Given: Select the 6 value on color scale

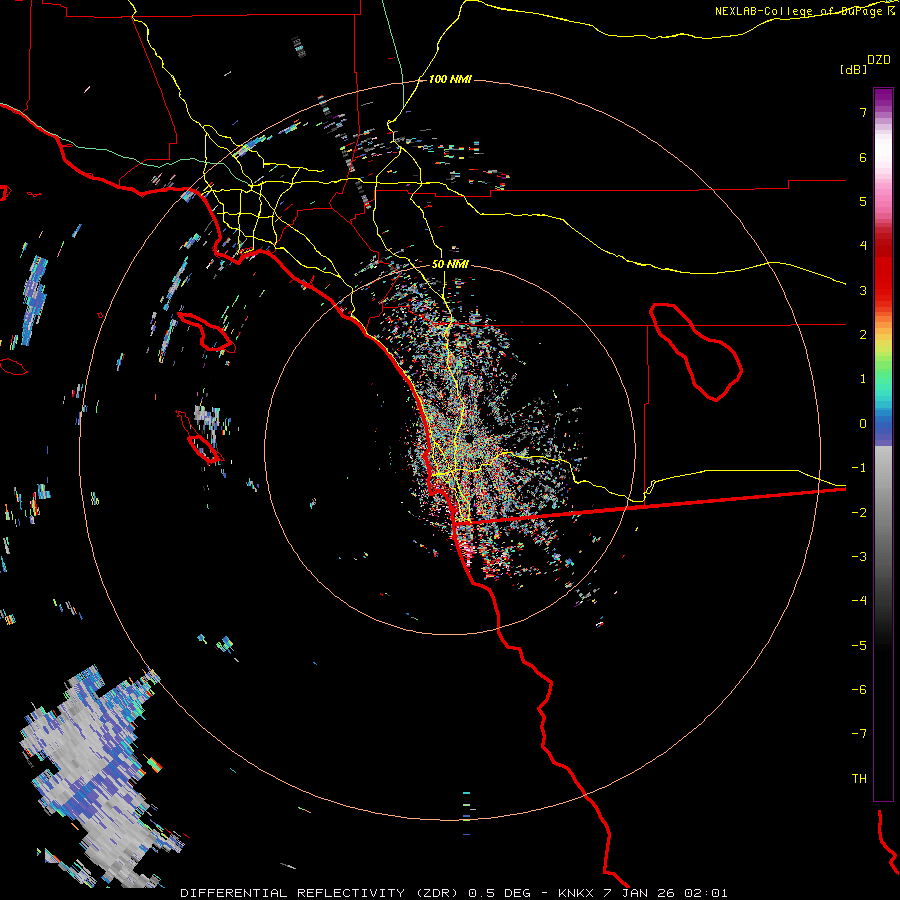Looking at the screenshot, I should 863,157.
